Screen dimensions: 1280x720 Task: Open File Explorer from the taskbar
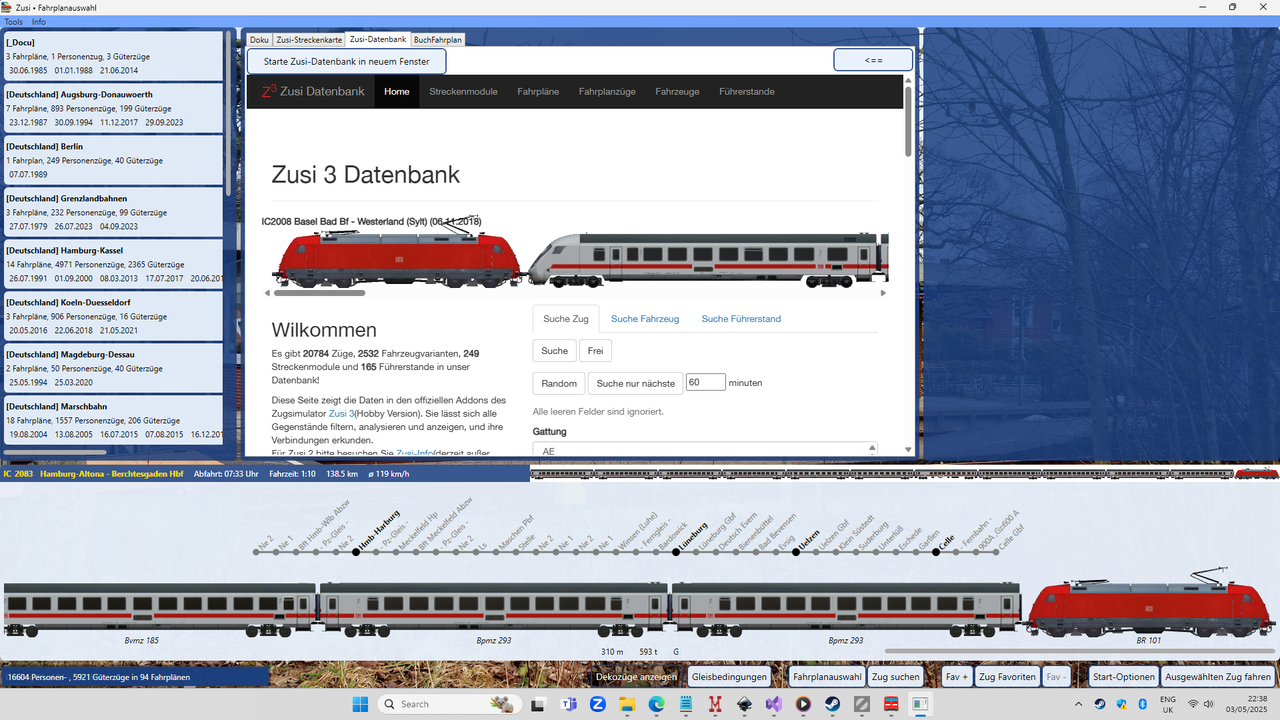click(627, 704)
